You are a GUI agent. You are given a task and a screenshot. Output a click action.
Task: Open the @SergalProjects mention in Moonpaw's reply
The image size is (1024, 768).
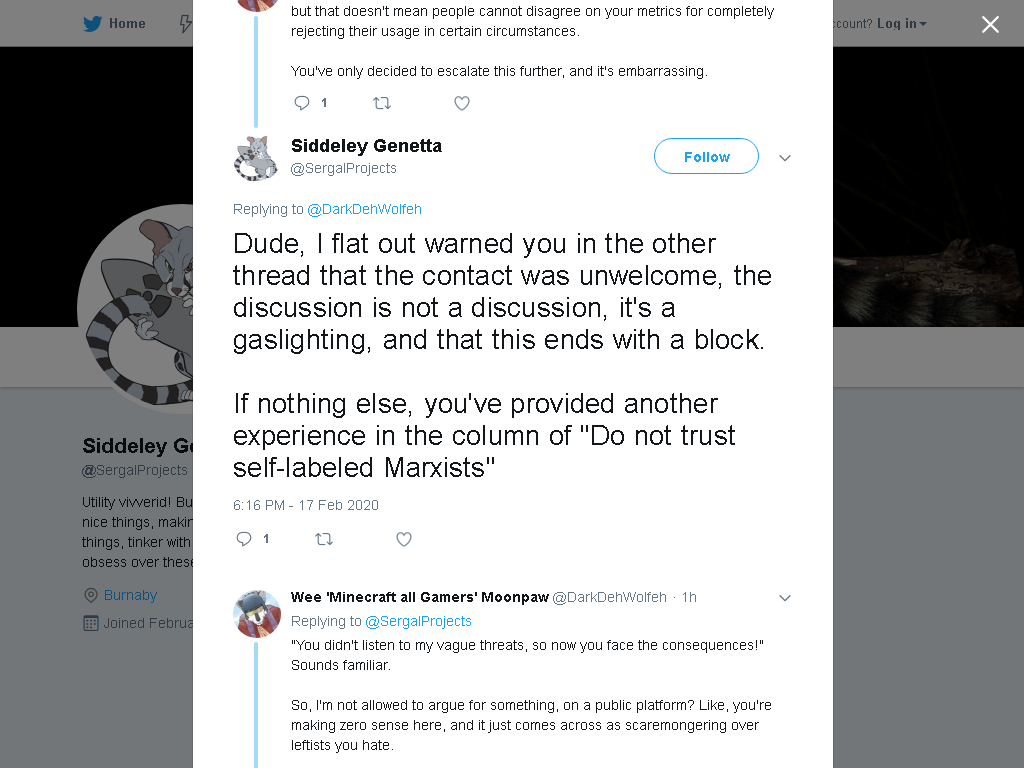(418, 622)
